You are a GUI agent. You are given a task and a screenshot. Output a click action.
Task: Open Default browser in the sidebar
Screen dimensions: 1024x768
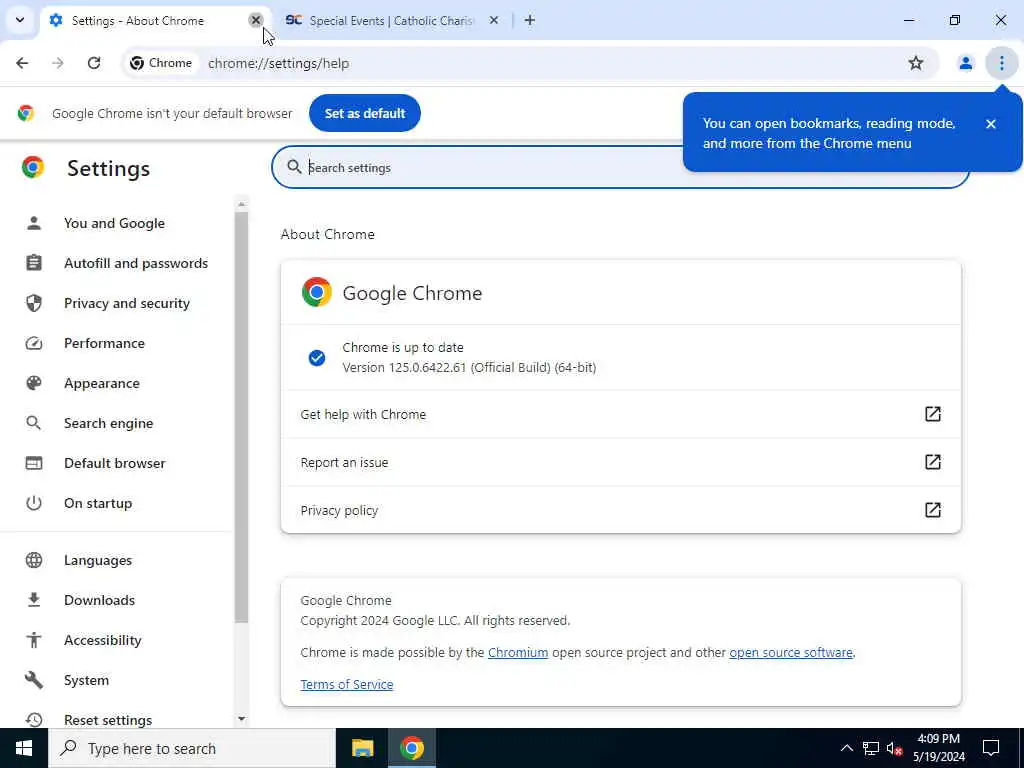(114, 463)
